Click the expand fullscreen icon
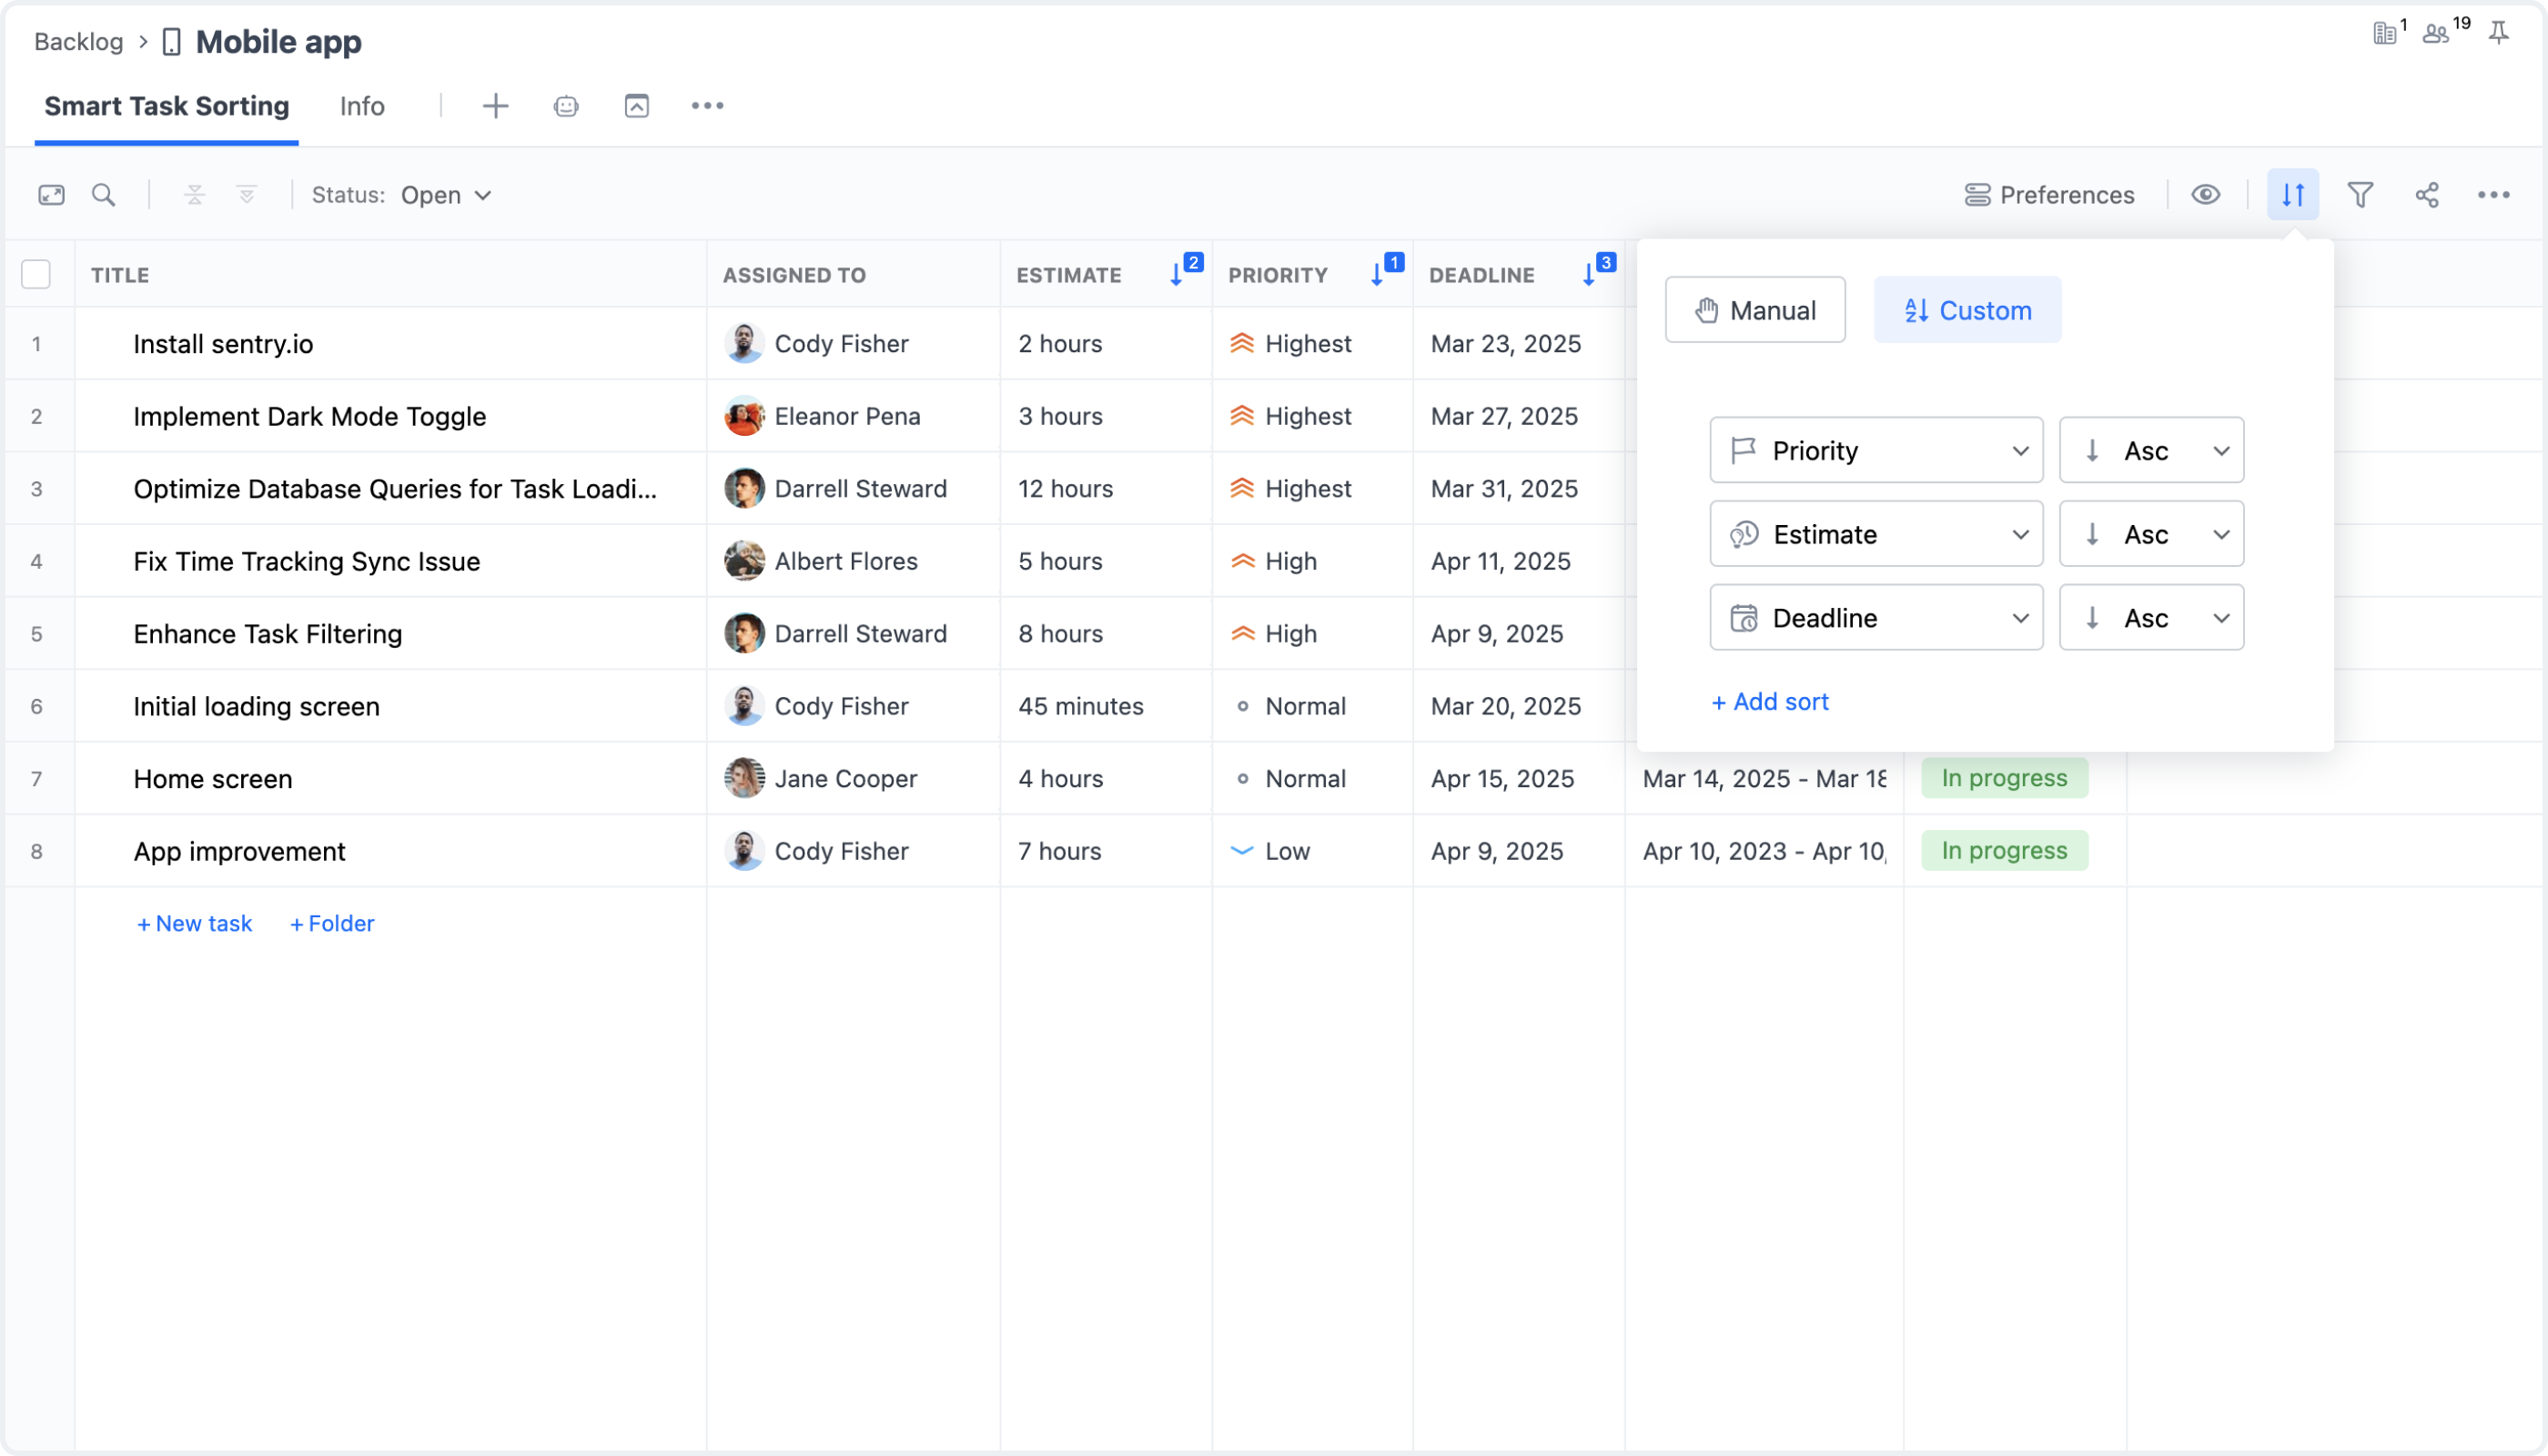Screen dimensions: 2548x1456 51,195
